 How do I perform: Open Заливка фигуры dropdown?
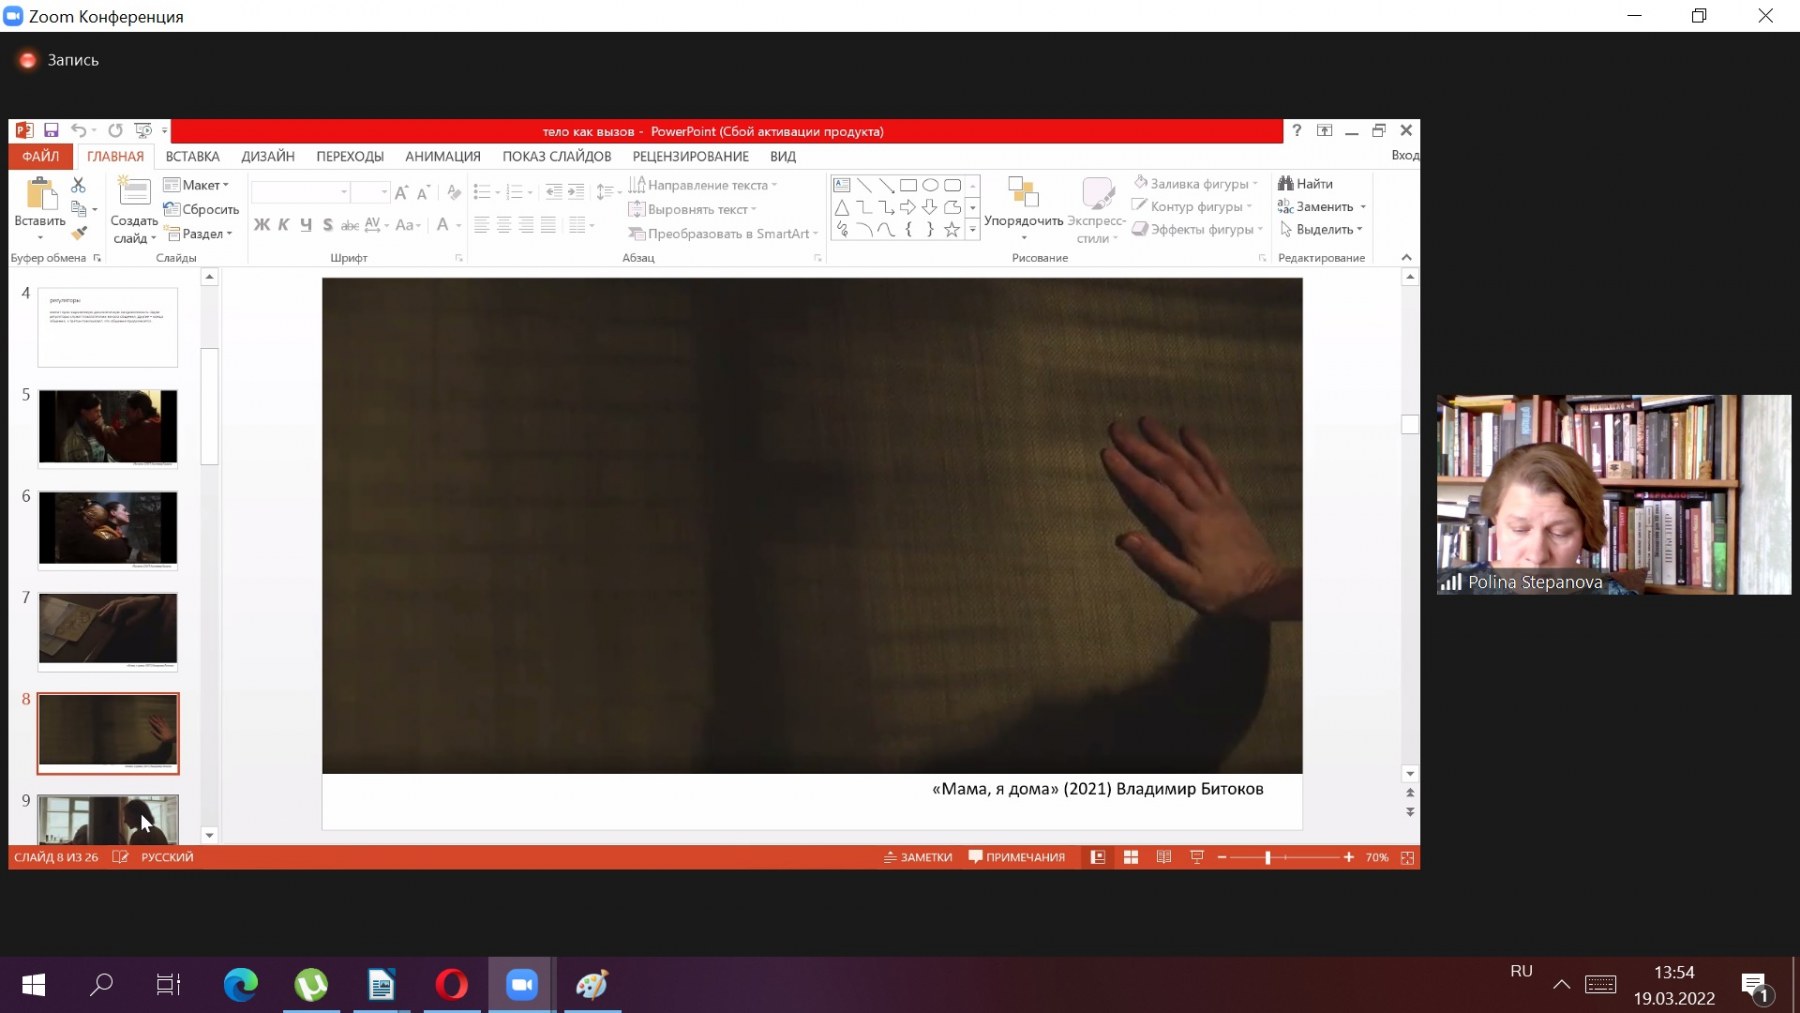[x=1195, y=184]
